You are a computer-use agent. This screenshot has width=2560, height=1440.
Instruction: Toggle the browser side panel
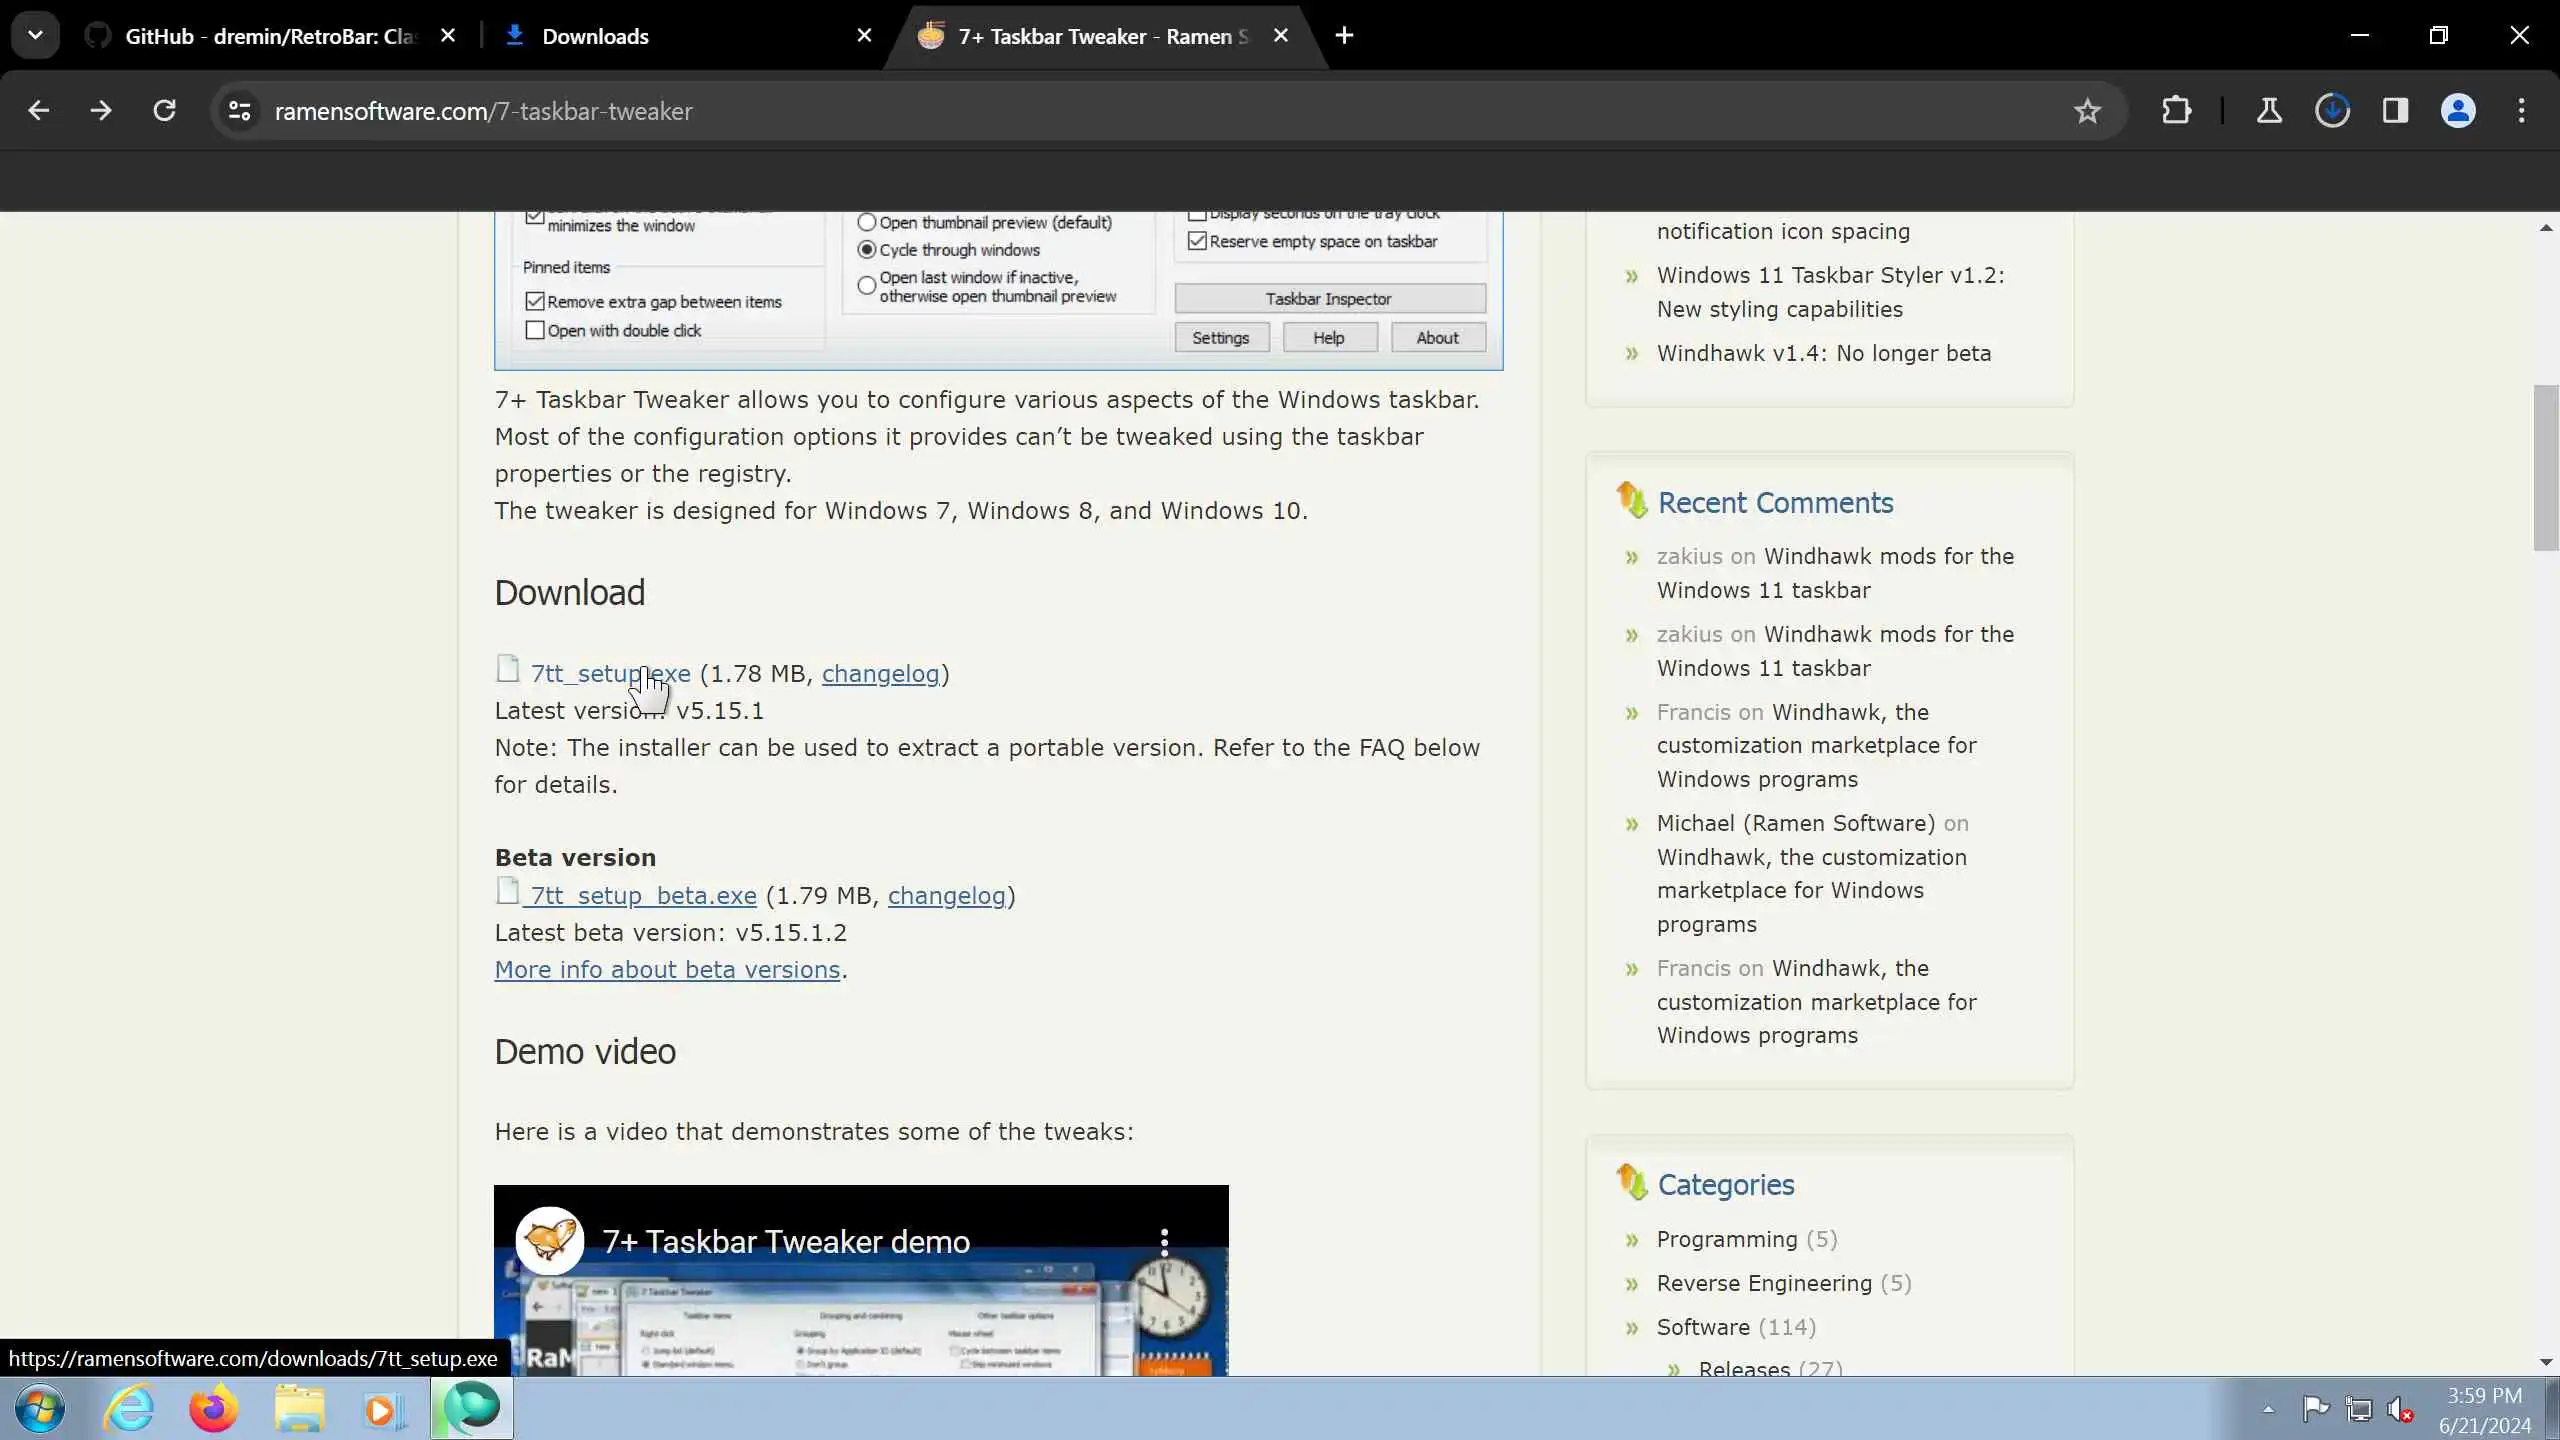(x=2395, y=111)
